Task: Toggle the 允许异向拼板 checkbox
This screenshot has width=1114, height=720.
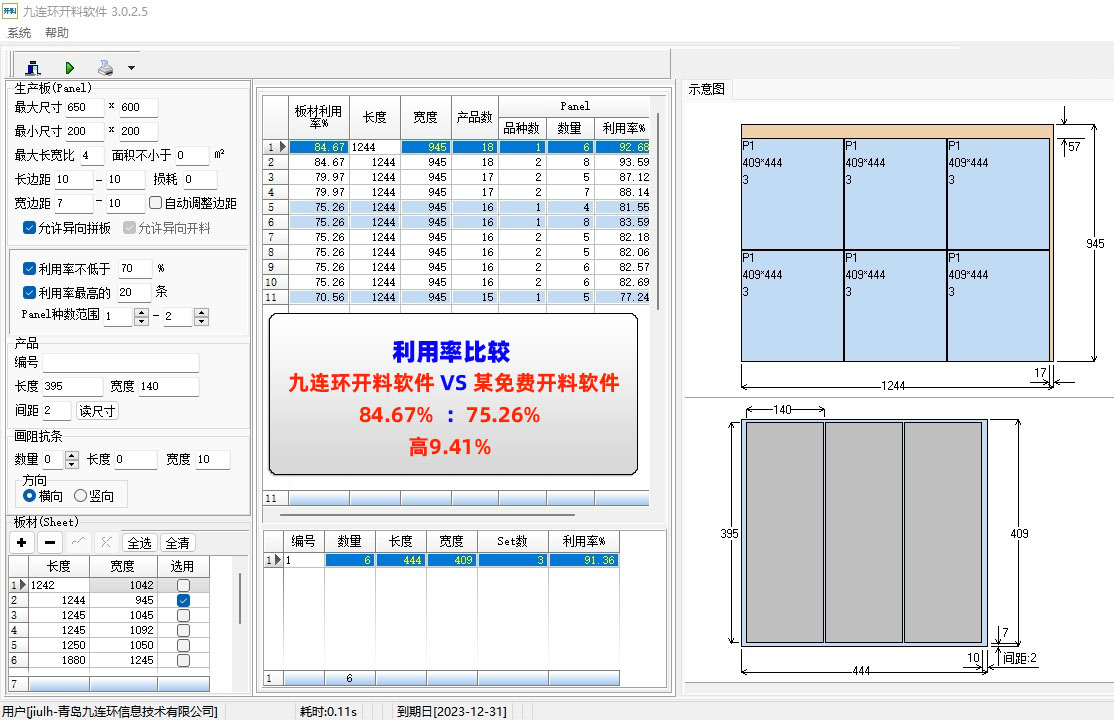Action: click(29, 227)
